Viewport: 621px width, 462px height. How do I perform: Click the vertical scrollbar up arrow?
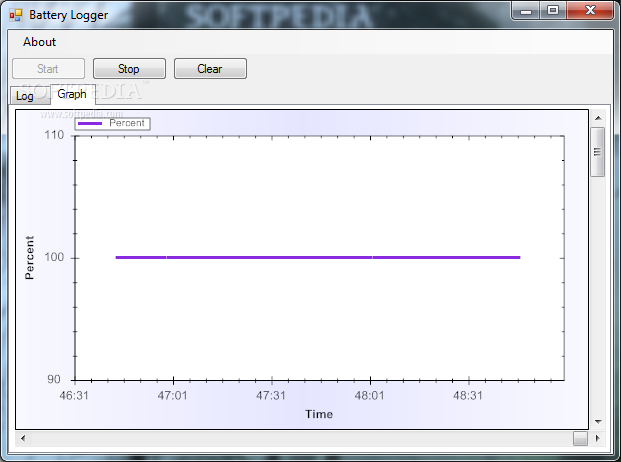tap(598, 118)
